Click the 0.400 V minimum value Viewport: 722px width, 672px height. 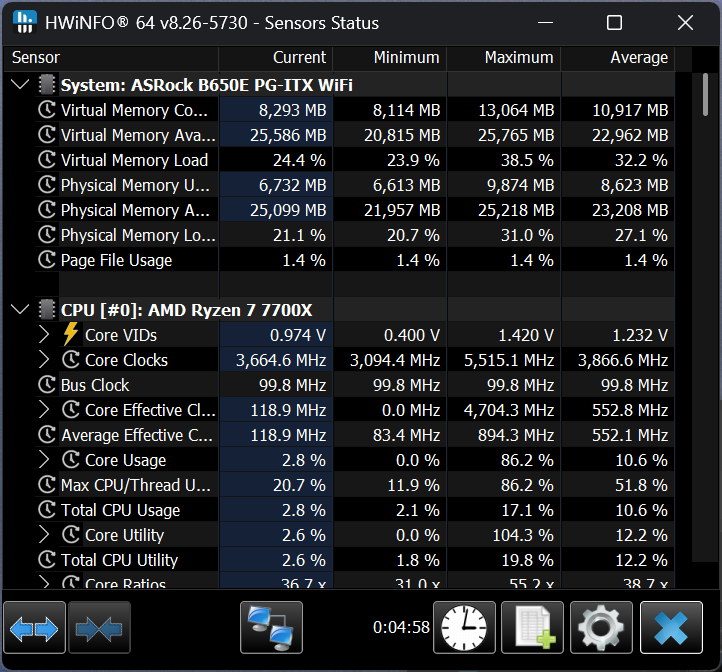tap(412, 335)
